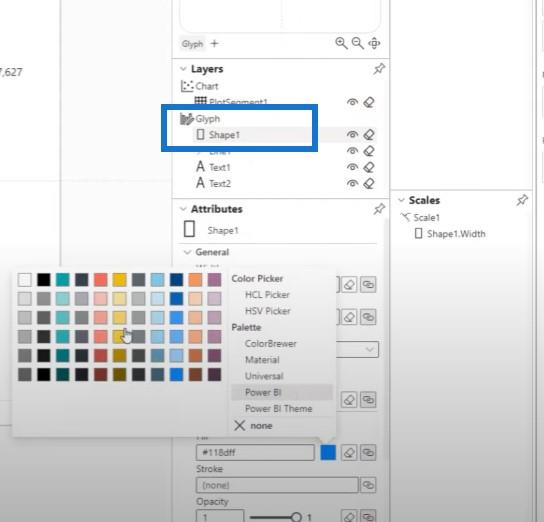Image resolution: width=544 pixels, height=522 pixels.
Task: Collapse the Attributes section
Action: 183,209
